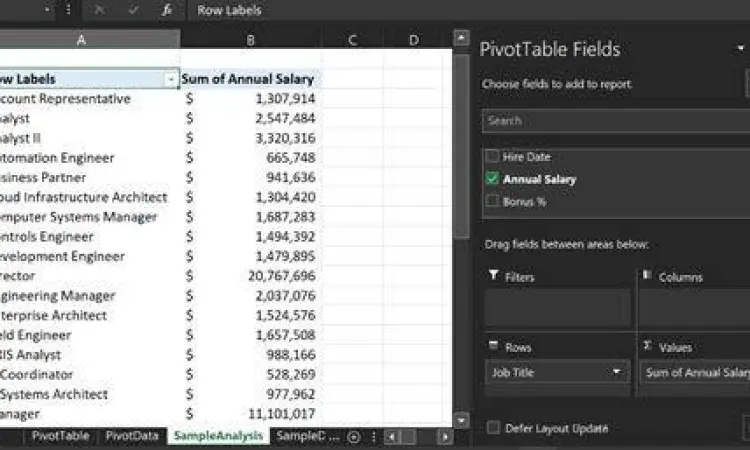Click the Engineering Manager row label
This screenshot has width=750, height=450.
coord(57,296)
